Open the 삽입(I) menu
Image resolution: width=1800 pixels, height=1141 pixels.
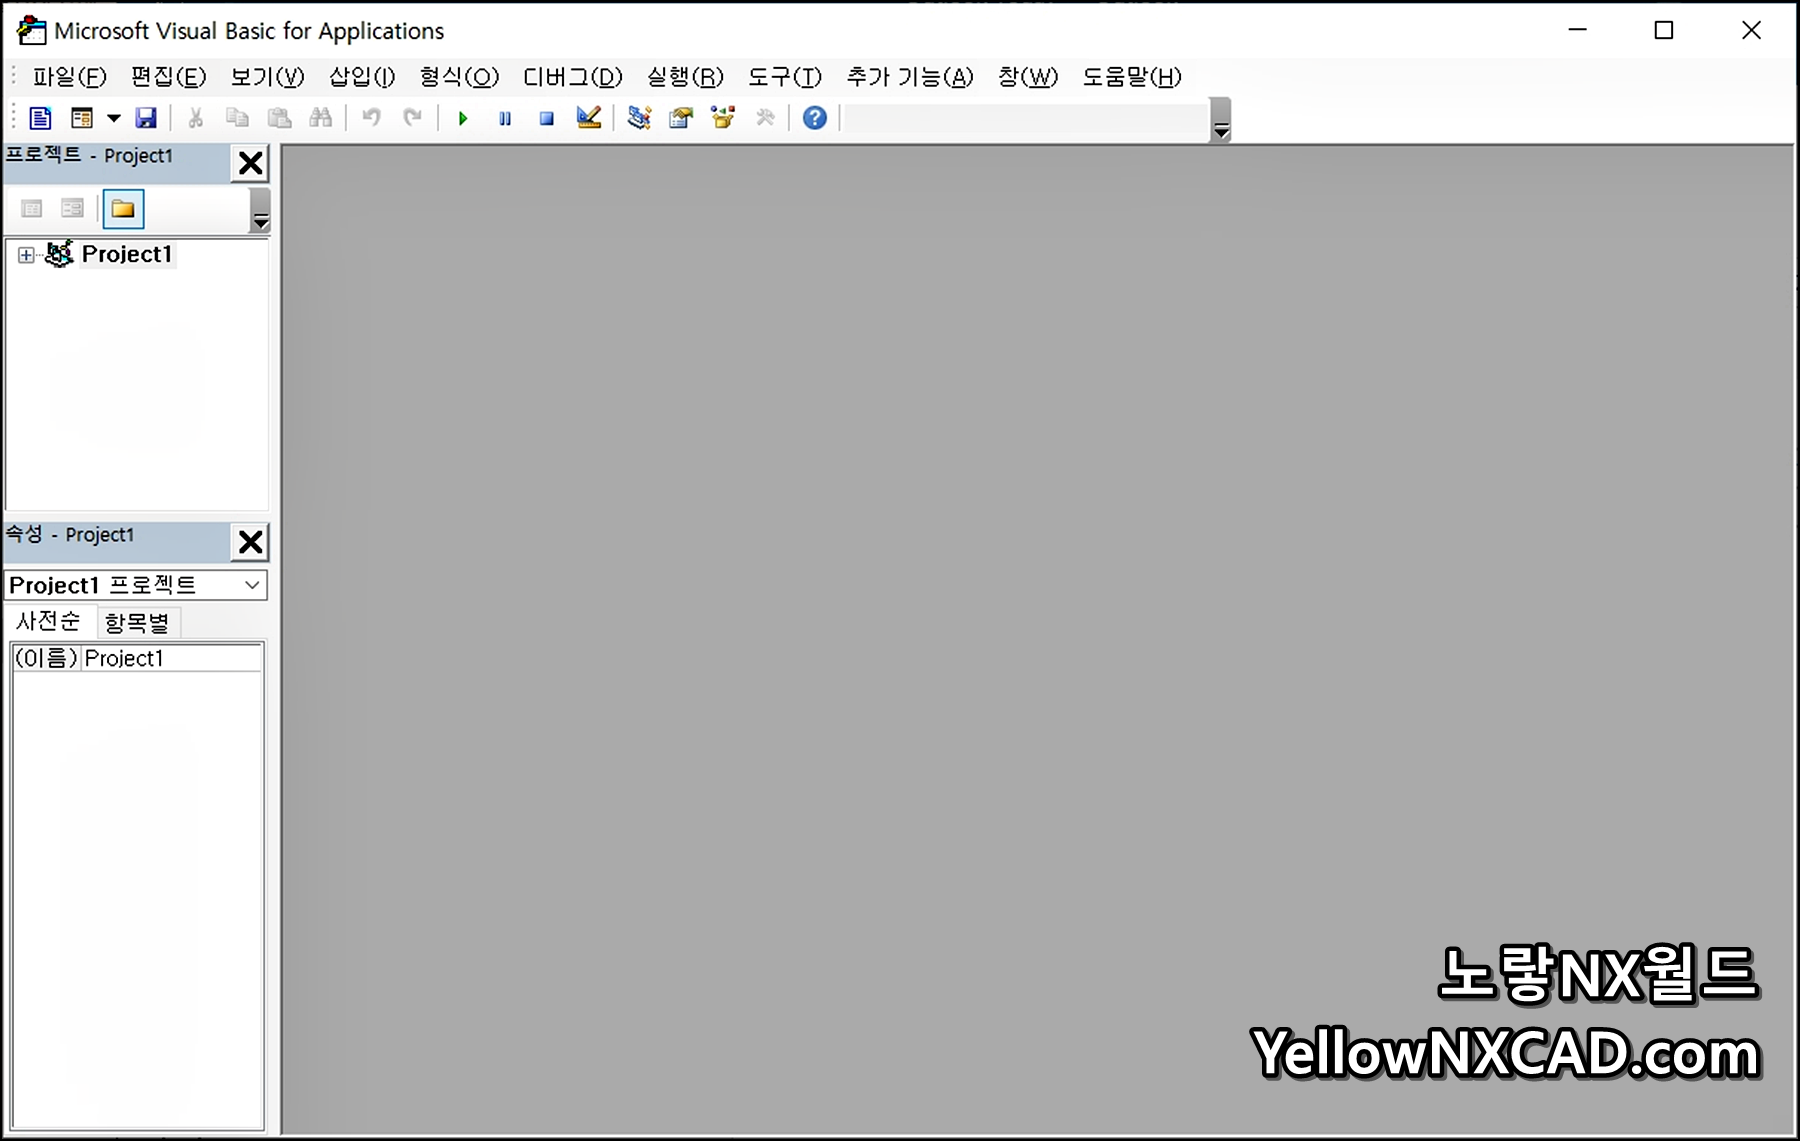coord(362,77)
